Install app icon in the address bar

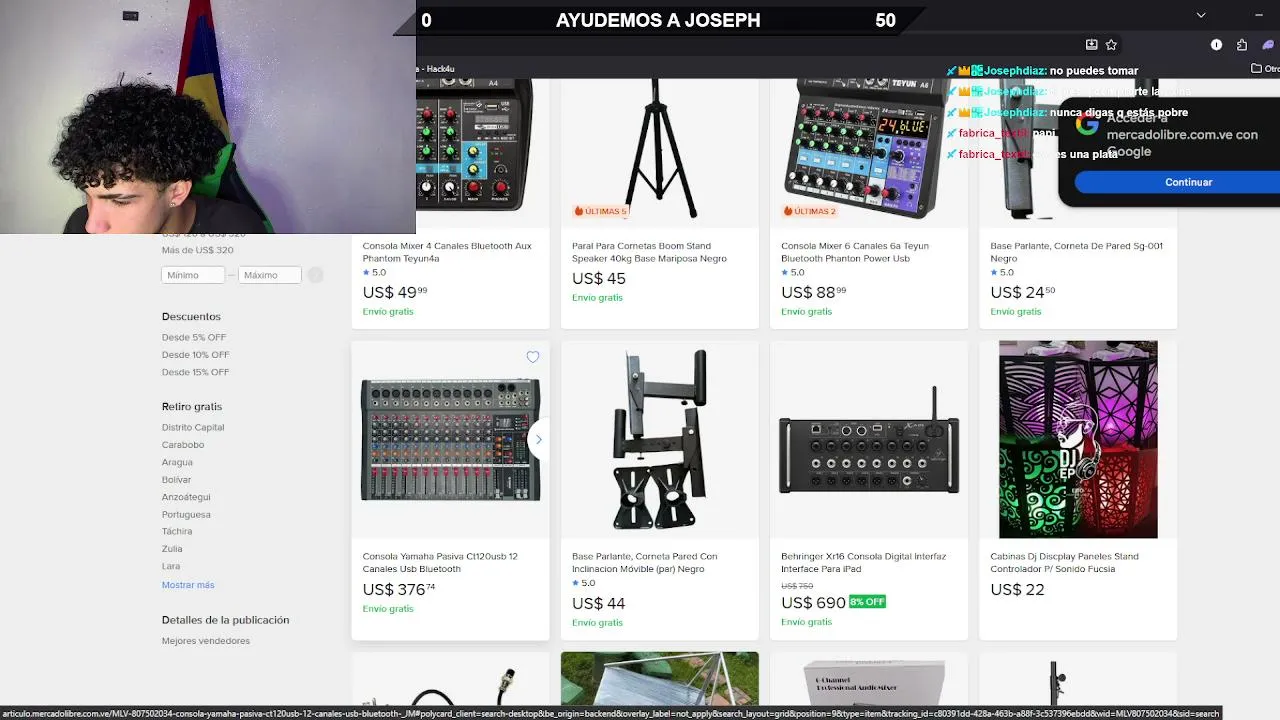point(1092,45)
